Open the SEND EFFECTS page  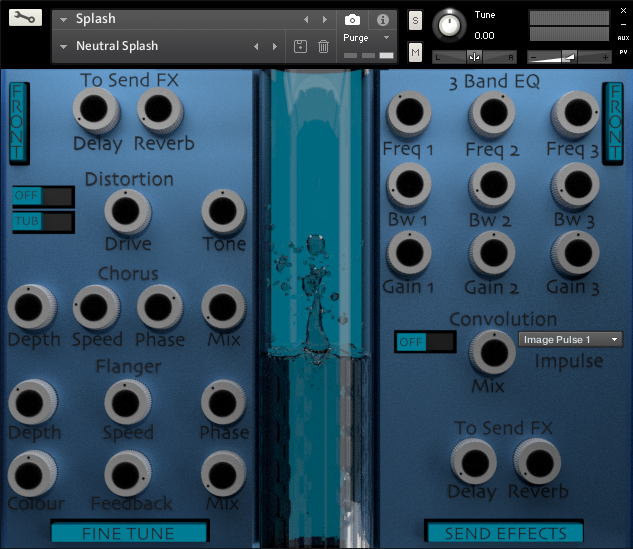coord(505,533)
